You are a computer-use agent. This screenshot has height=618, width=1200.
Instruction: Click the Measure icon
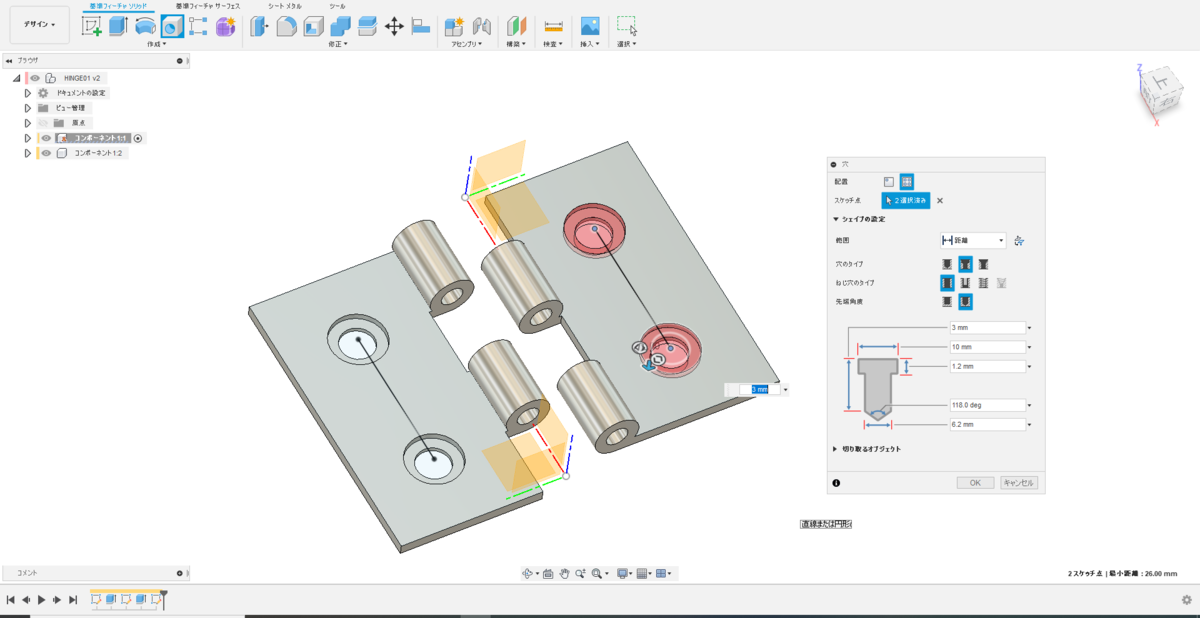(553, 27)
